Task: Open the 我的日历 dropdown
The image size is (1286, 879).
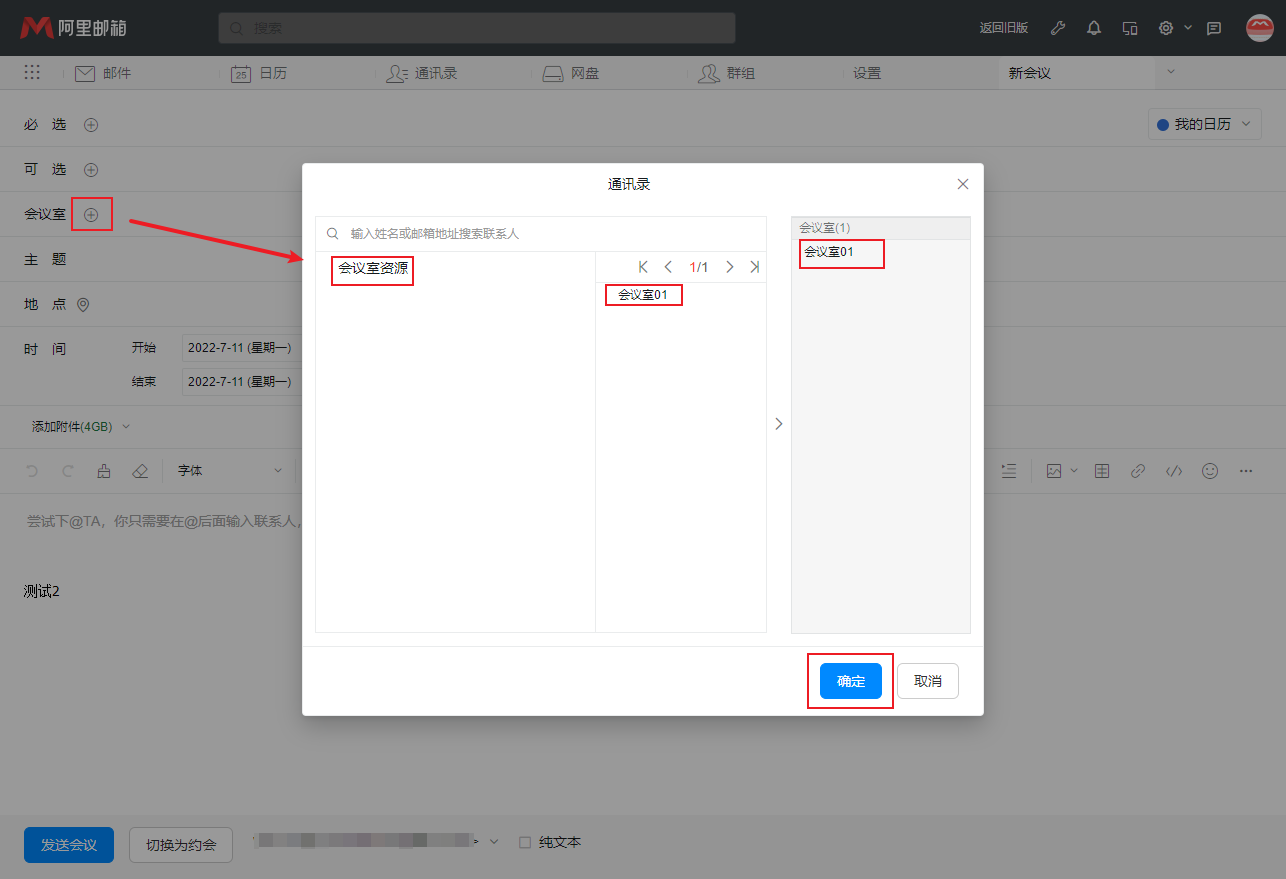Action: point(1204,123)
